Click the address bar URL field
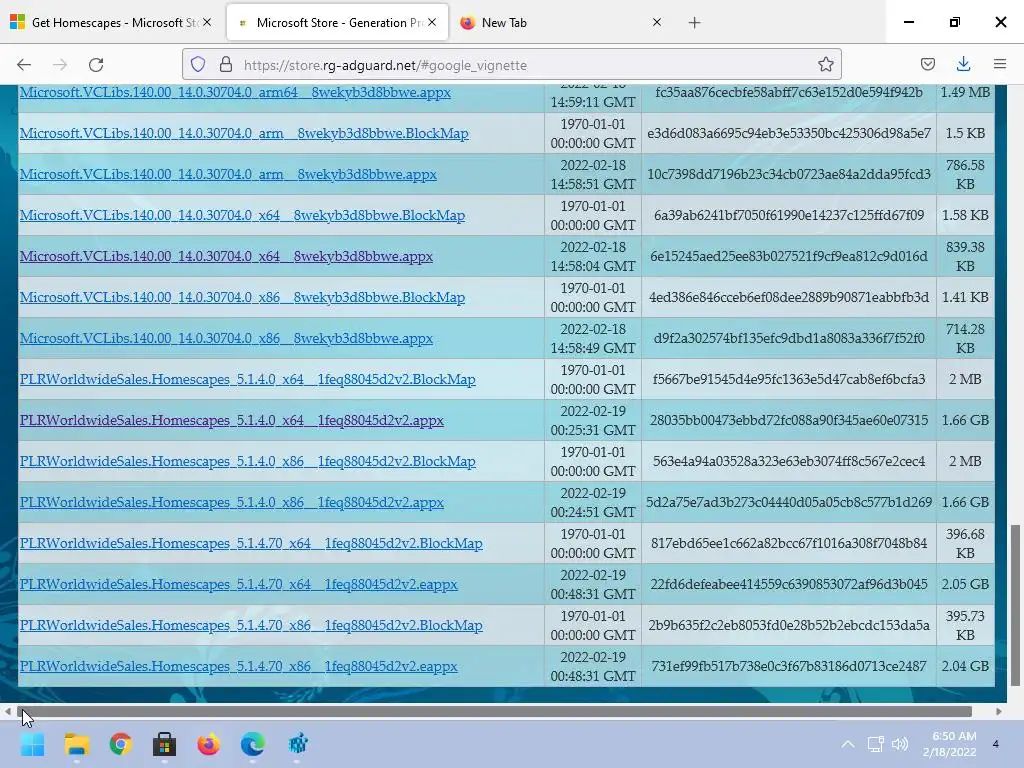 coord(511,65)
